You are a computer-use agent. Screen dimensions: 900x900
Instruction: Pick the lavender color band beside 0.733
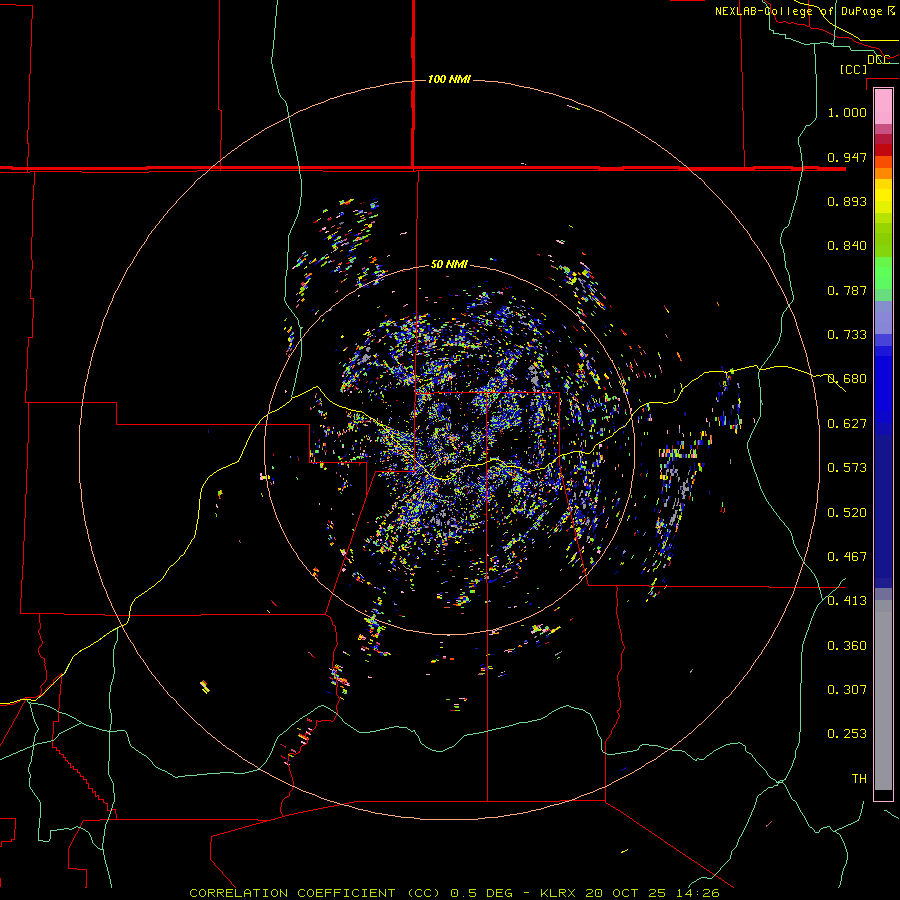tap(883, 319)
